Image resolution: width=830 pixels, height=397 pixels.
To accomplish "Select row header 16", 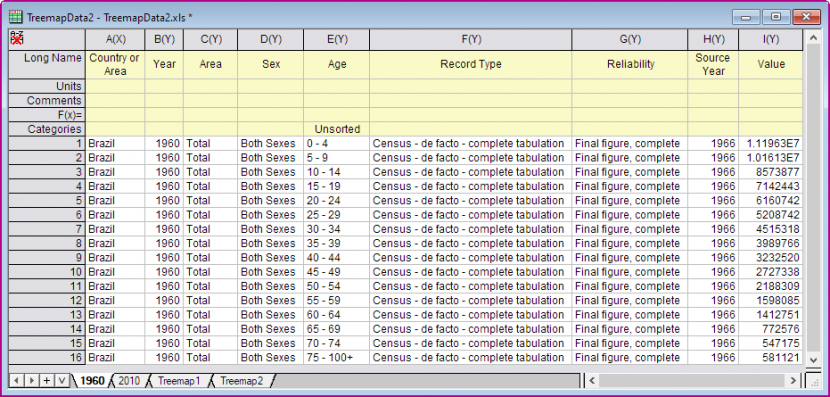I will pyautogui.click(x=47, y=358).
